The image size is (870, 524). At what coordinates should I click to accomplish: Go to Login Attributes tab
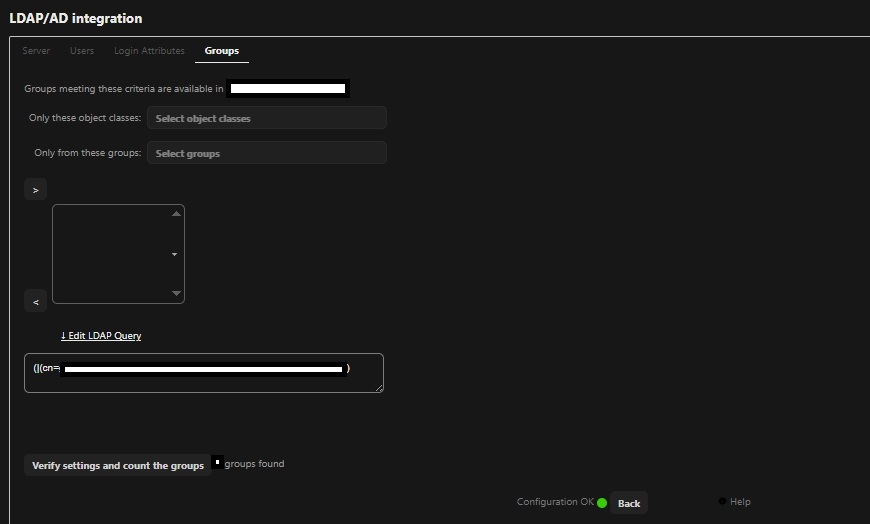(149, 51)
